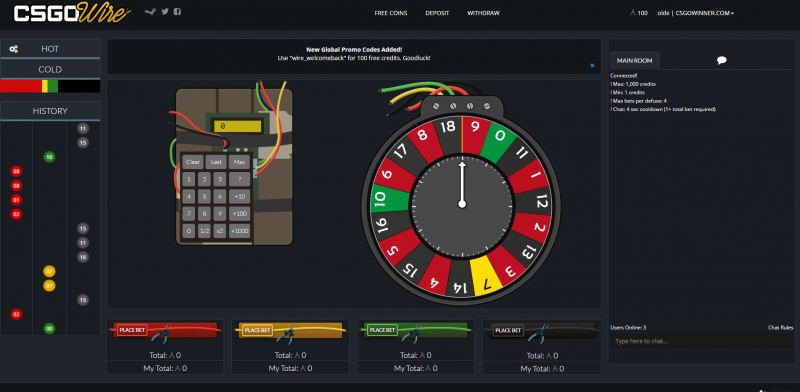Place bet on the yellow wire
The image size is (800, 392).
pos(257,330)
